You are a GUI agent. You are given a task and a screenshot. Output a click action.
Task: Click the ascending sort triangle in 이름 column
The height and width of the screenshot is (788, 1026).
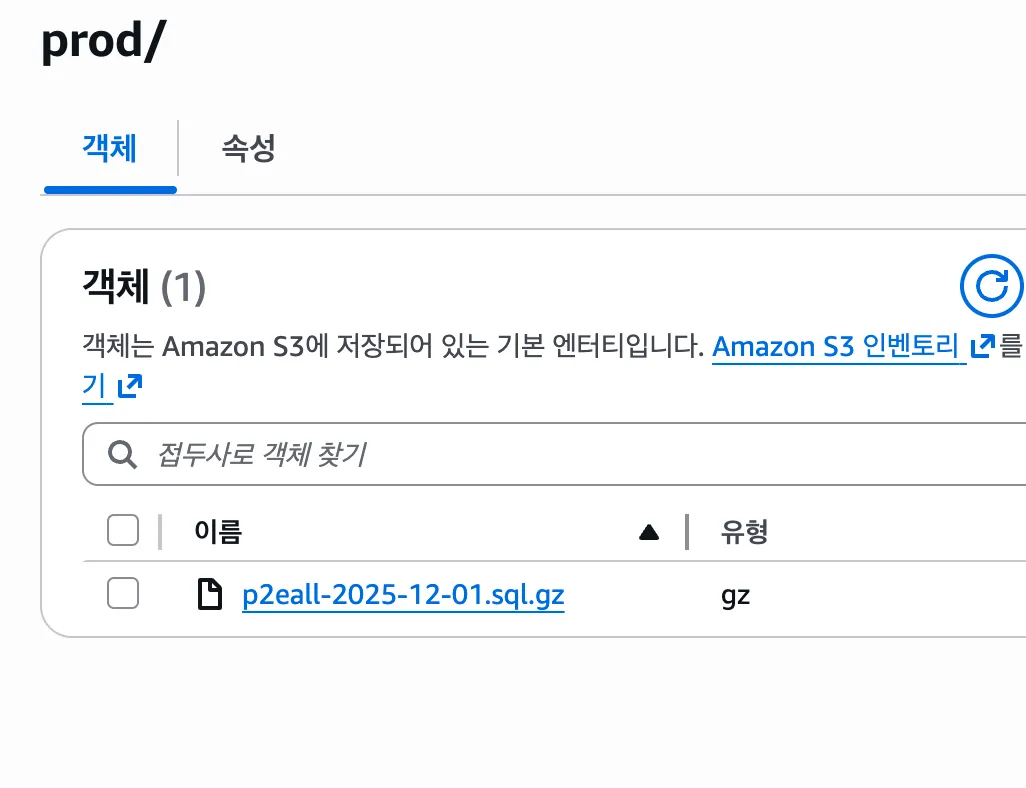click(x=649, y=532)
